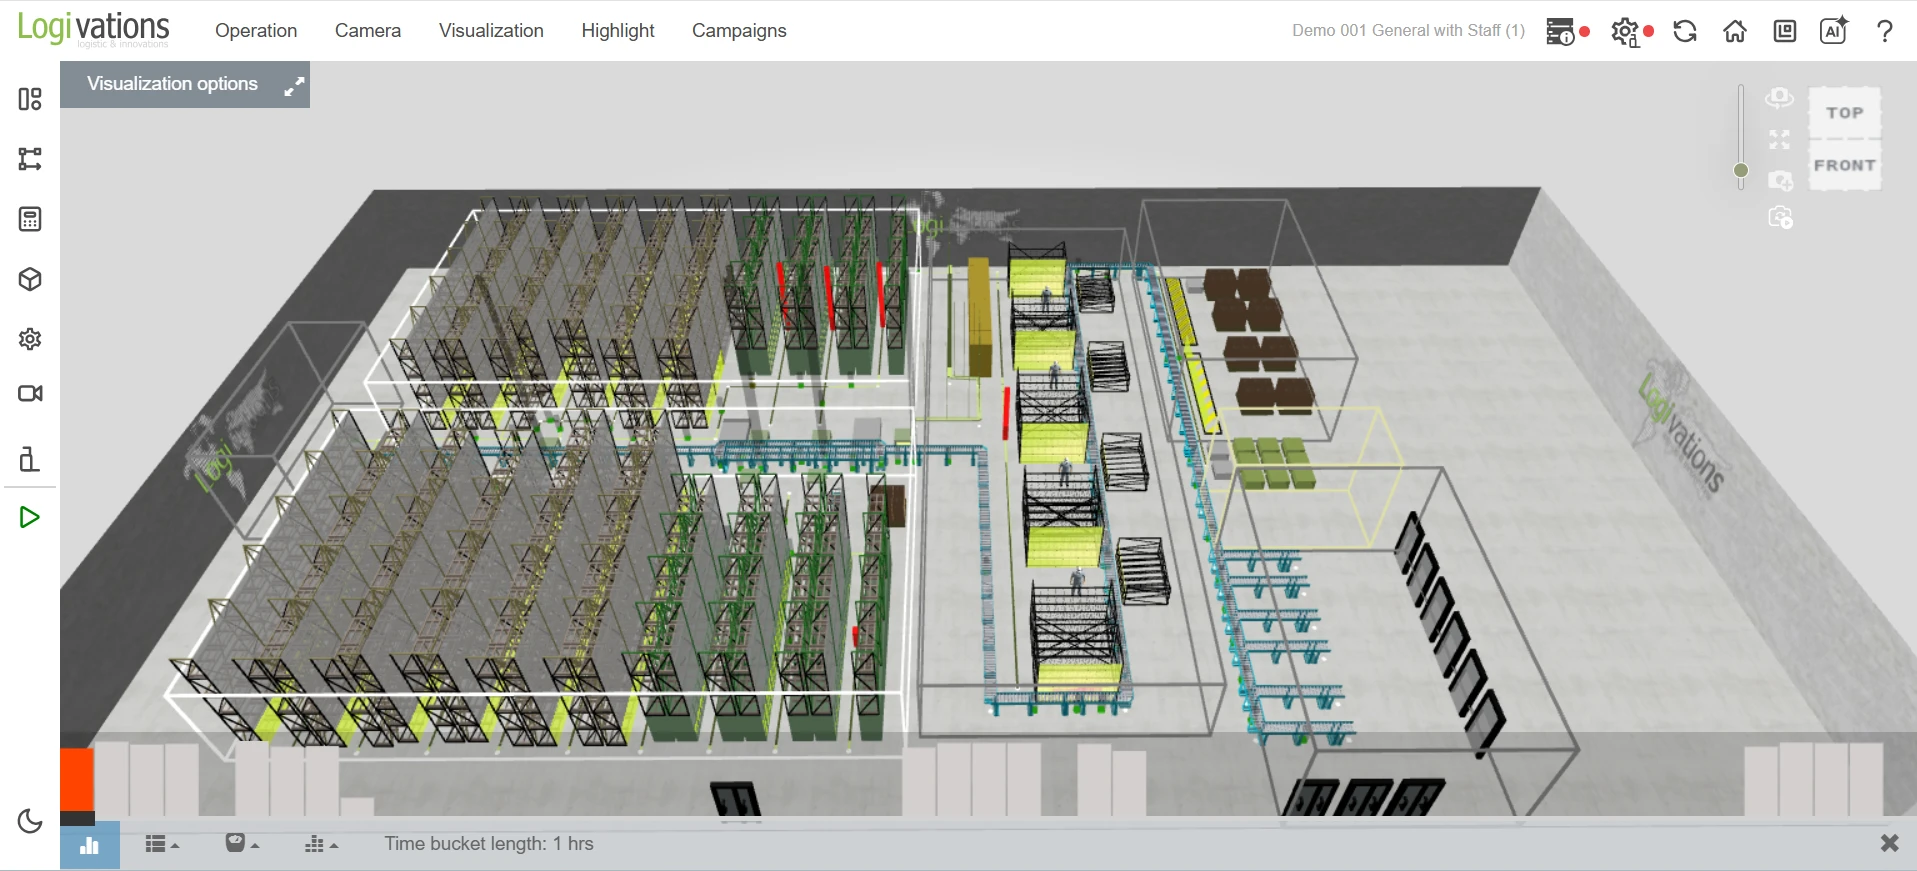Toggle the bar chart view button

click(90, 846)
